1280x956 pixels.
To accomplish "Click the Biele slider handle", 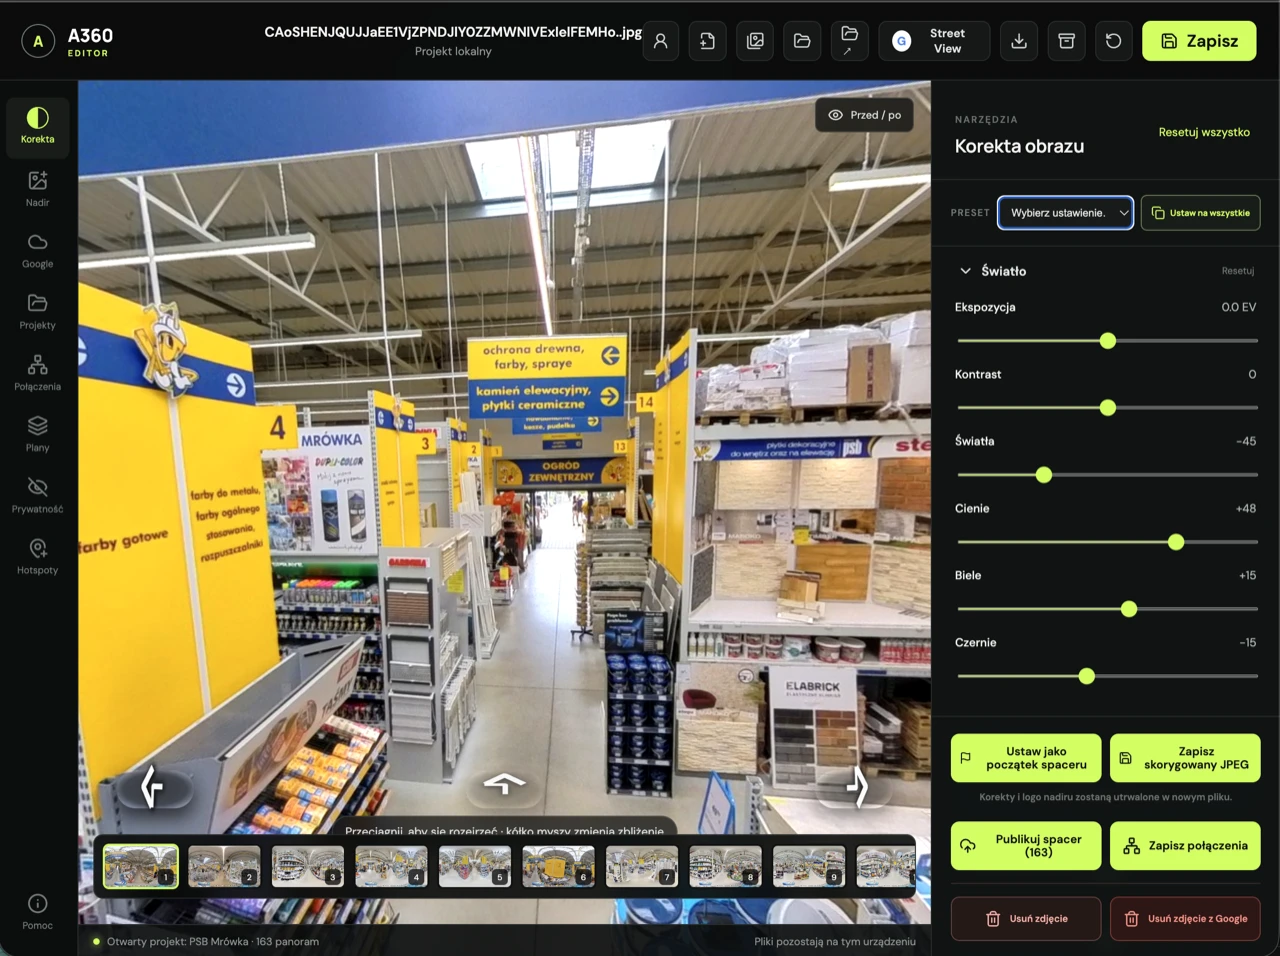I will (x=1129, y=609).
